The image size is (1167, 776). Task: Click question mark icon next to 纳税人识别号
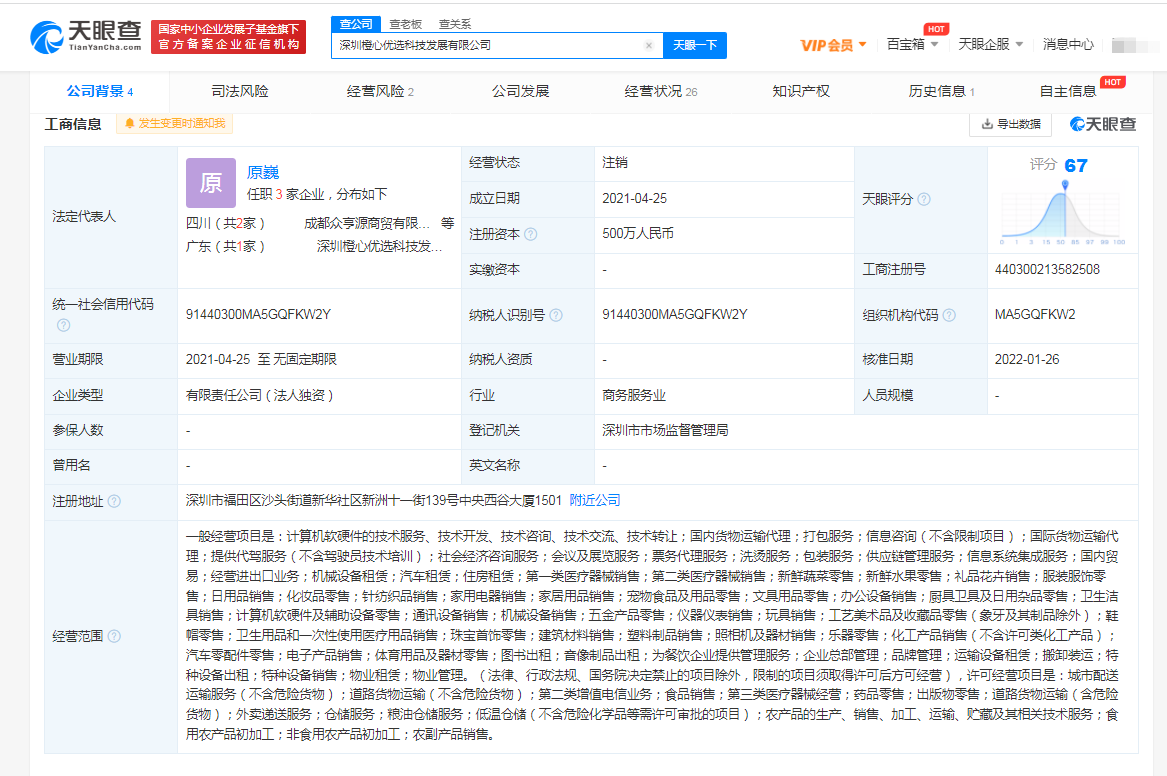pos(556,315)
